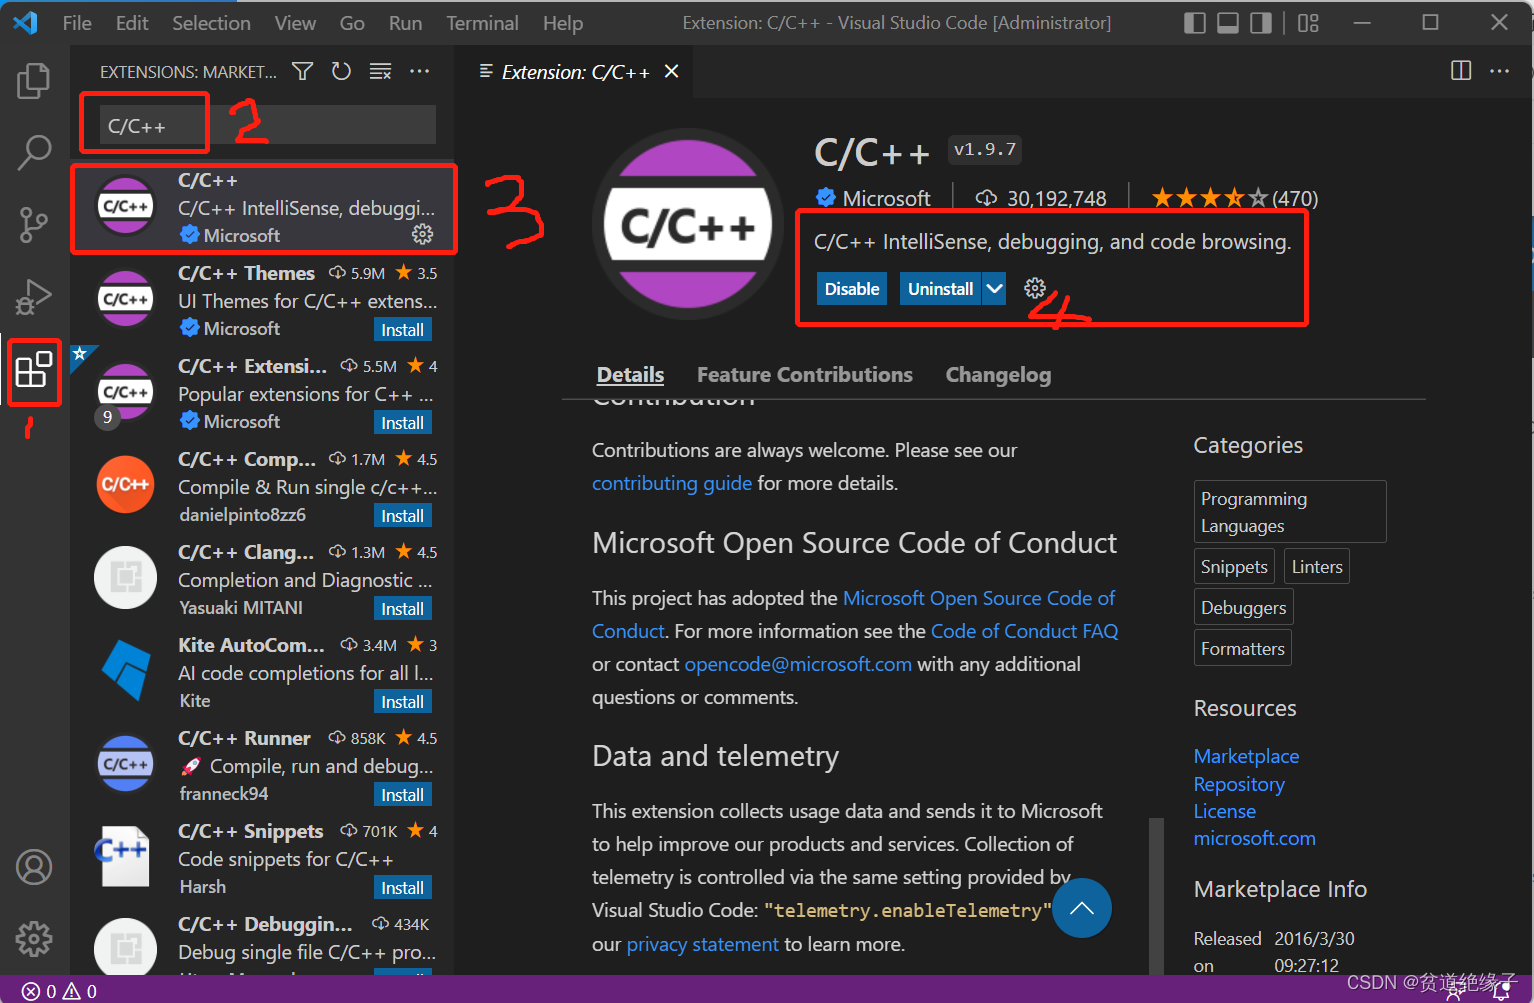Switch to Feature Contributions tab
This screenshot has height=1003, width=1534.
coord(805,375)
